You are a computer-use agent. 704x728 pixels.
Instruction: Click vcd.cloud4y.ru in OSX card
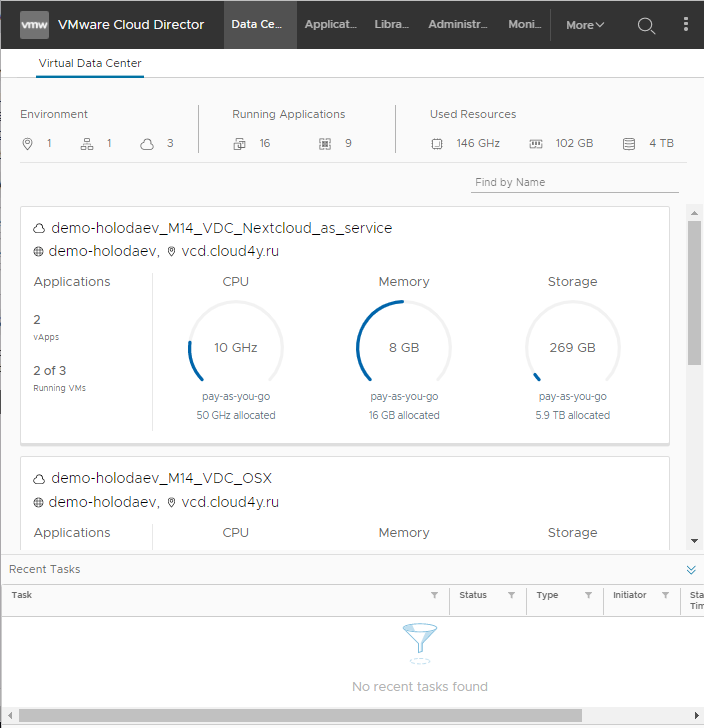pos(230,502)
